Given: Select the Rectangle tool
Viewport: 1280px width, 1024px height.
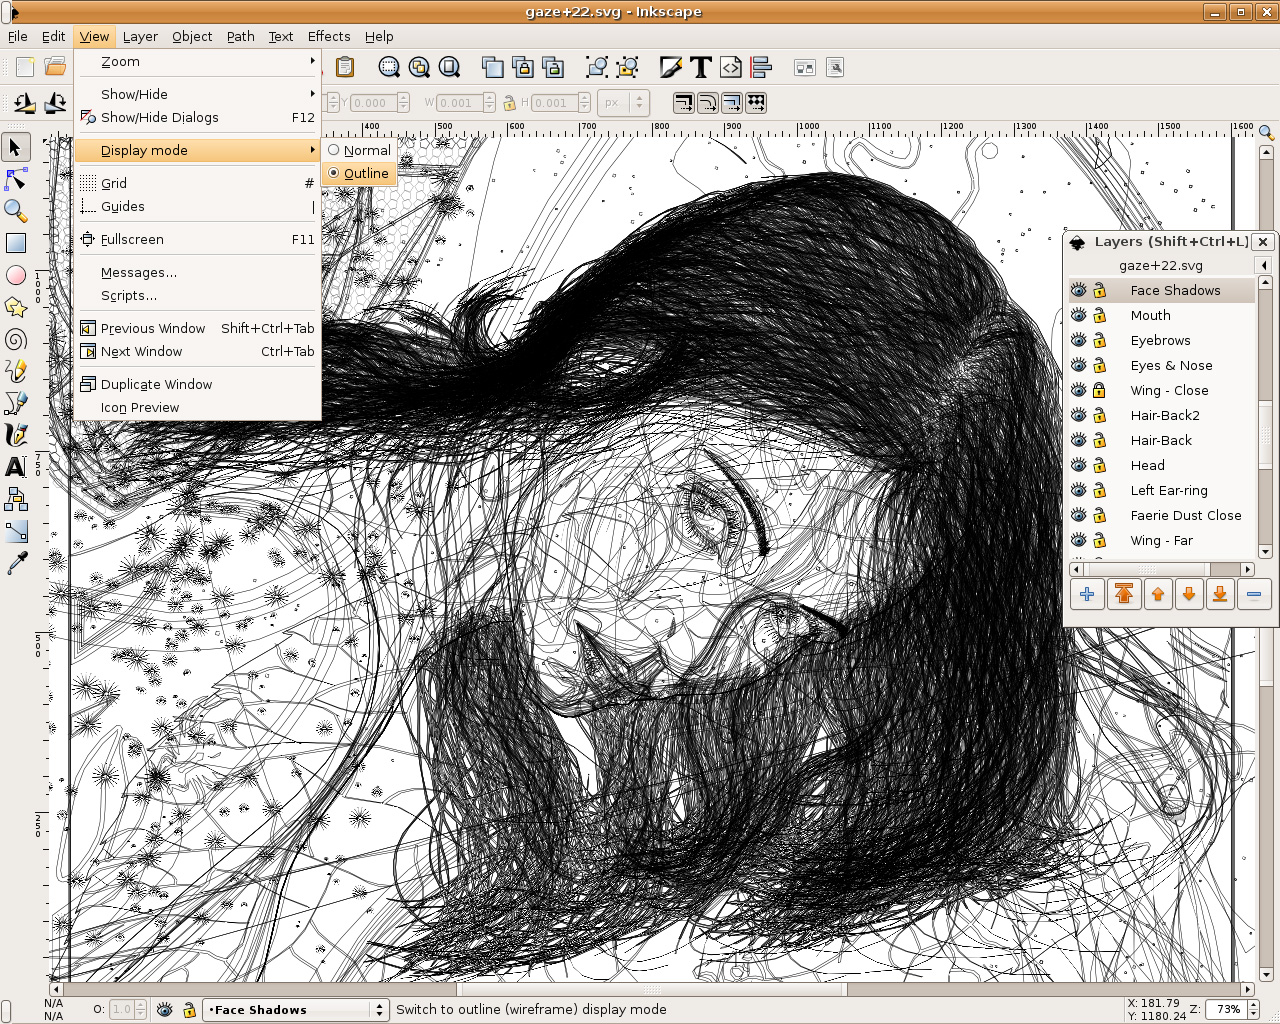Looking at the screenshot, I should [x=16, y=242].
